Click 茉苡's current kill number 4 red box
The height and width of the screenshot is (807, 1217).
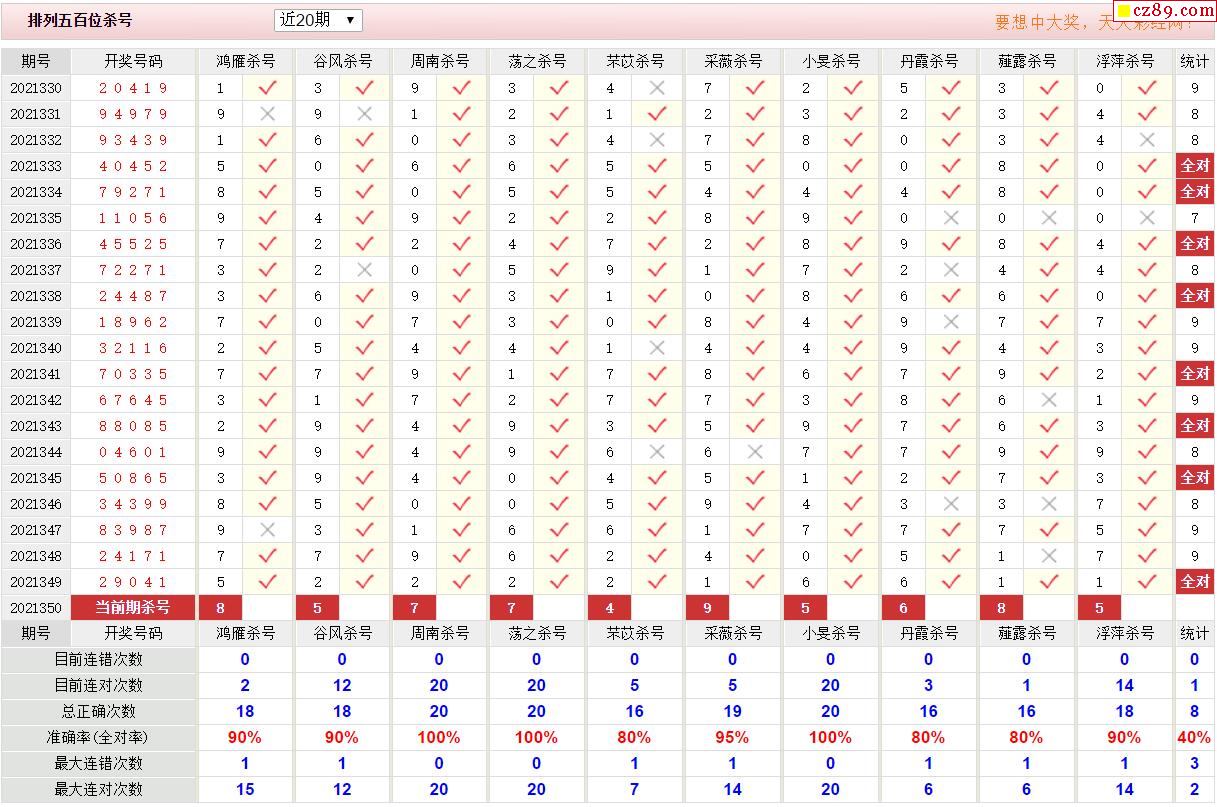[x=610, y=608]
